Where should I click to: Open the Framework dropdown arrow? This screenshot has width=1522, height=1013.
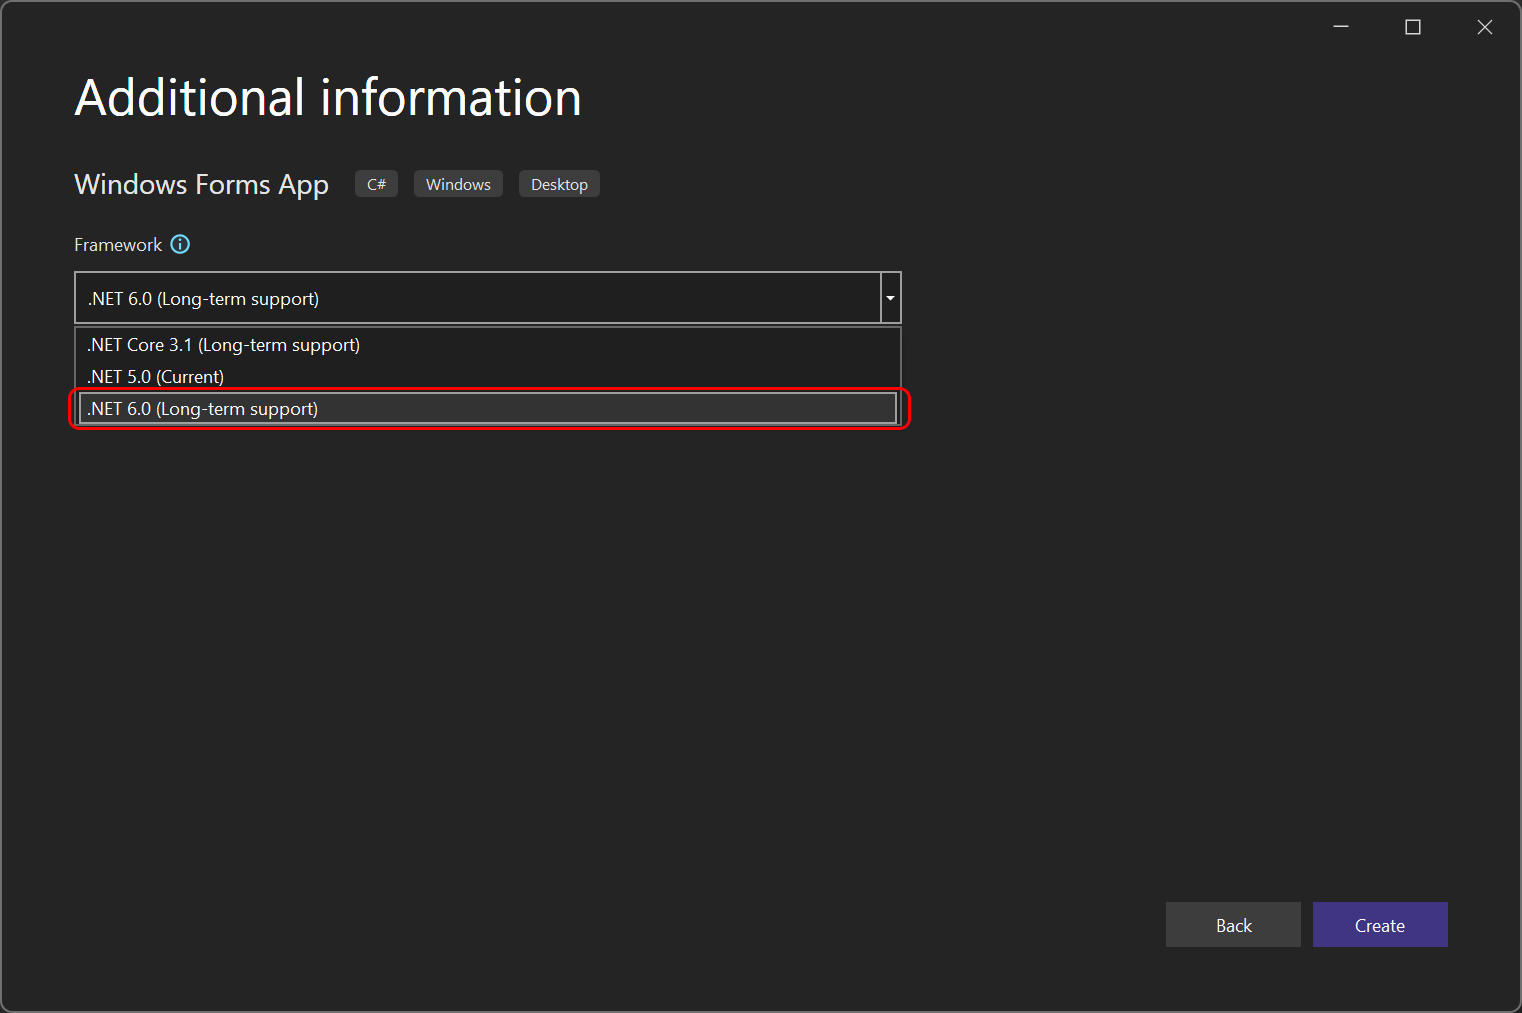890,298
